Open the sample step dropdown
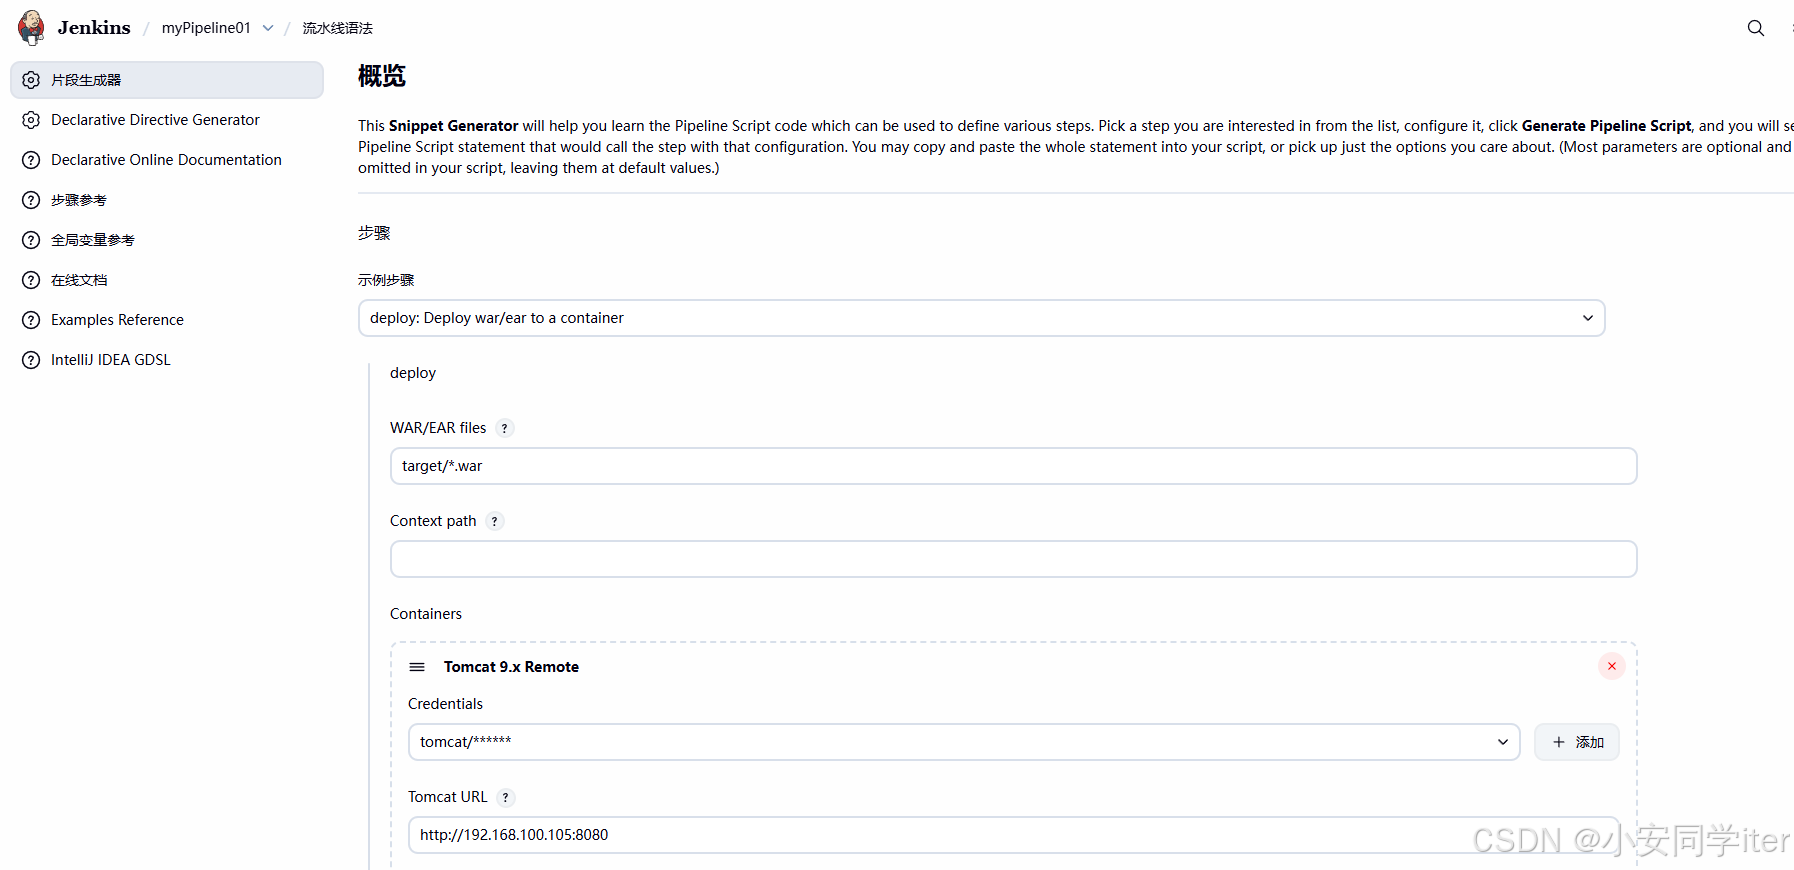1794x870 pixels. click(981, 318)
